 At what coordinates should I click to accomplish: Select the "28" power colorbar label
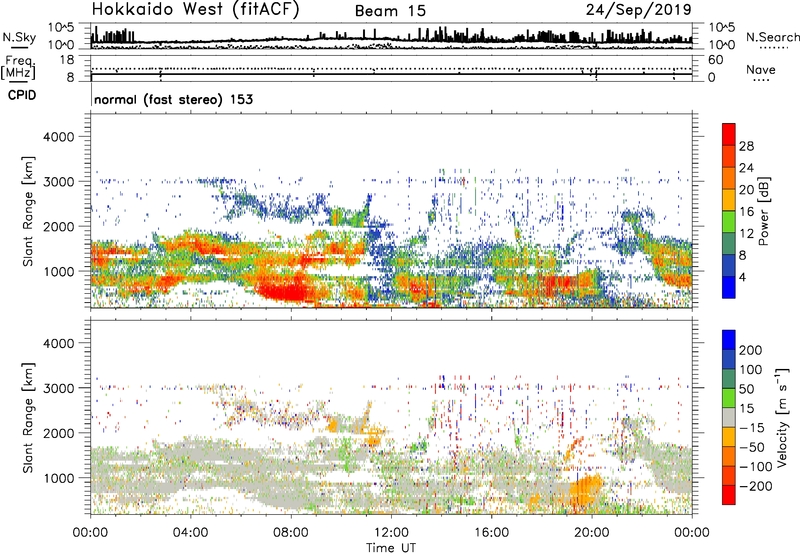pyautogui.click(x=746, y=146)
